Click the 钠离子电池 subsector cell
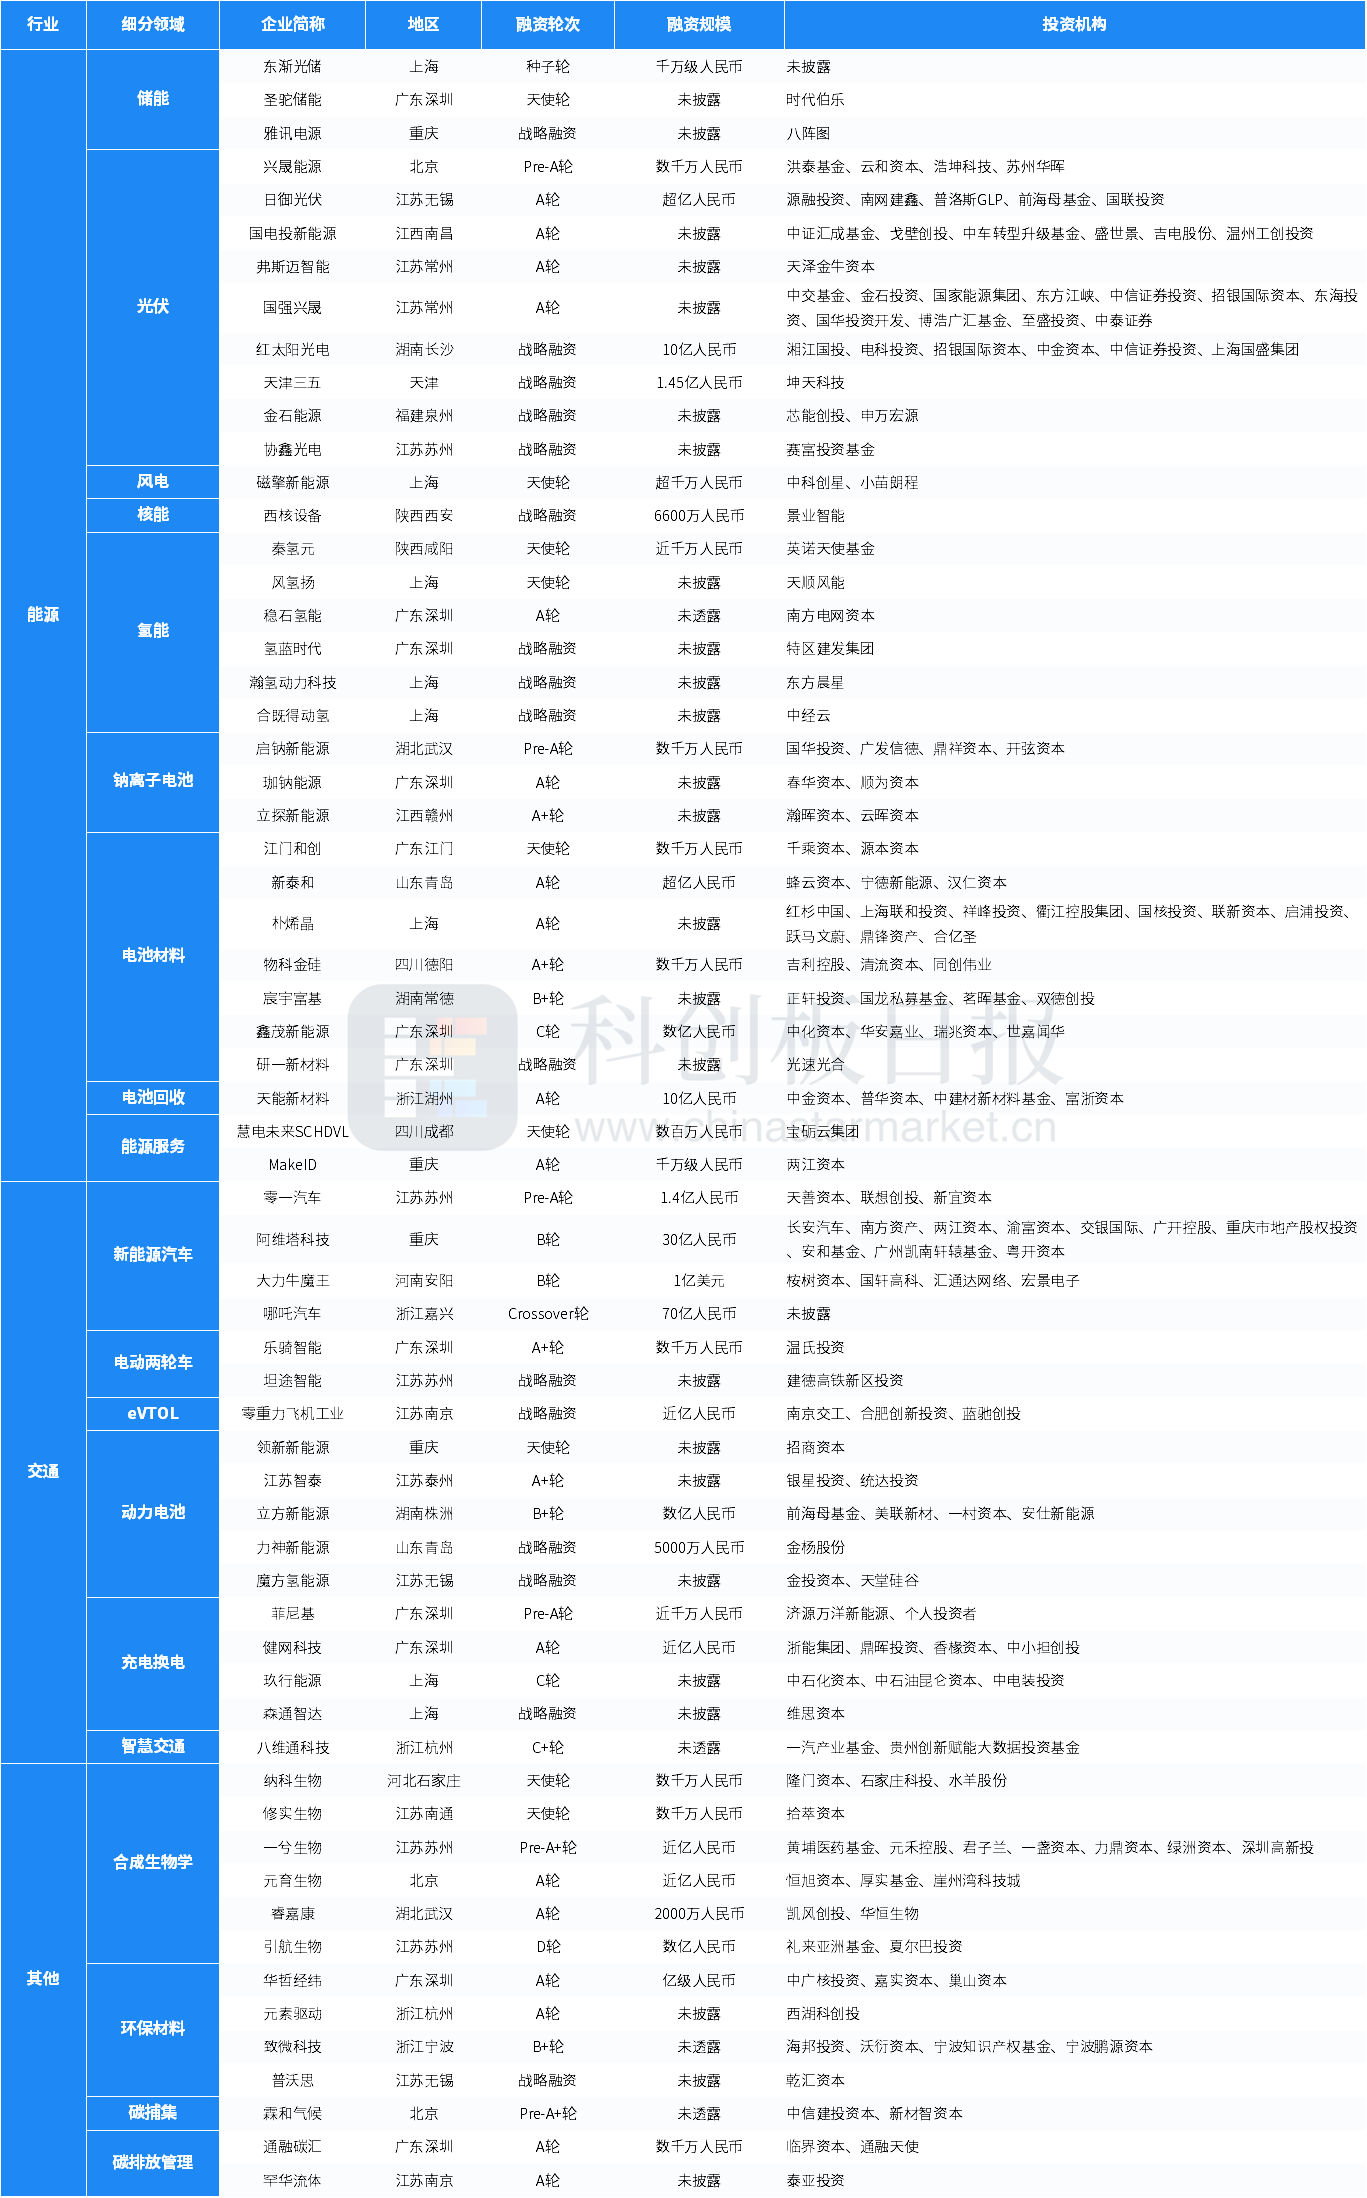Image resolution: width=1367 pixels, height=2198 pixels. pyautogui.click(x=153, y=781)
